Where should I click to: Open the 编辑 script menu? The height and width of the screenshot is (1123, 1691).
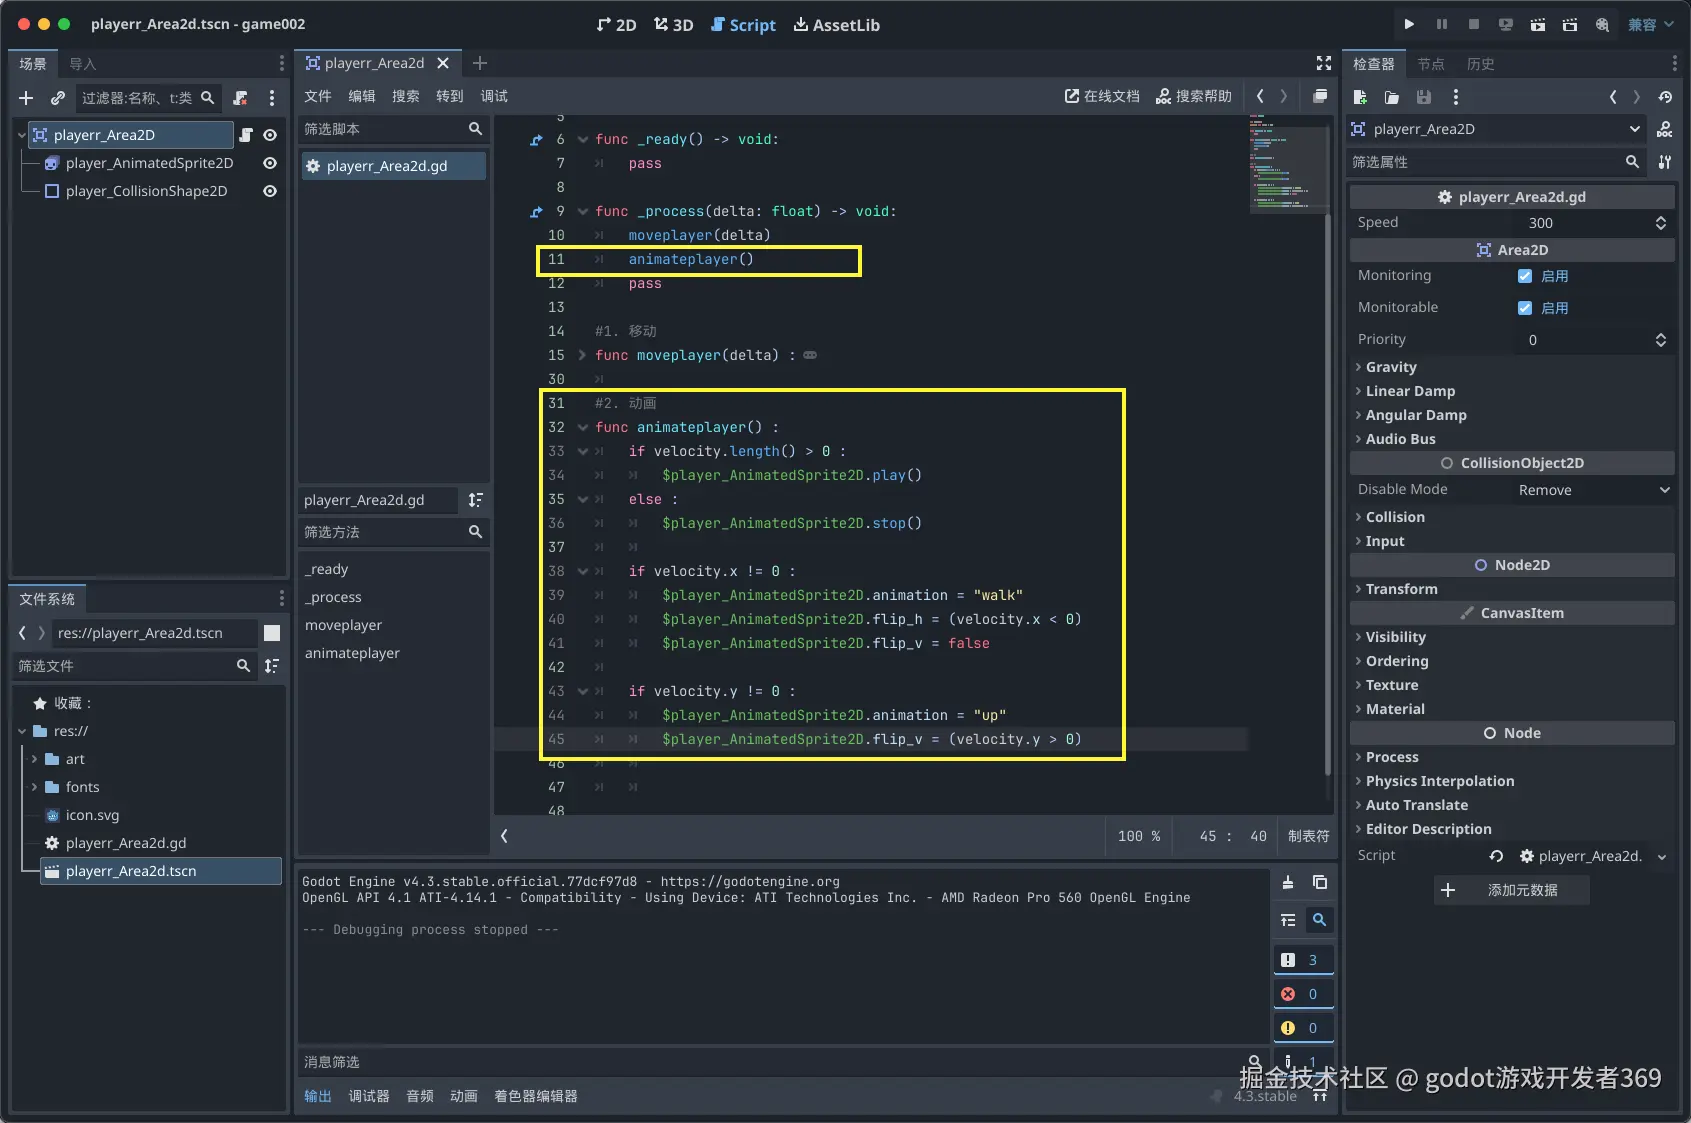pyautogui.click(x=362, y=96)
